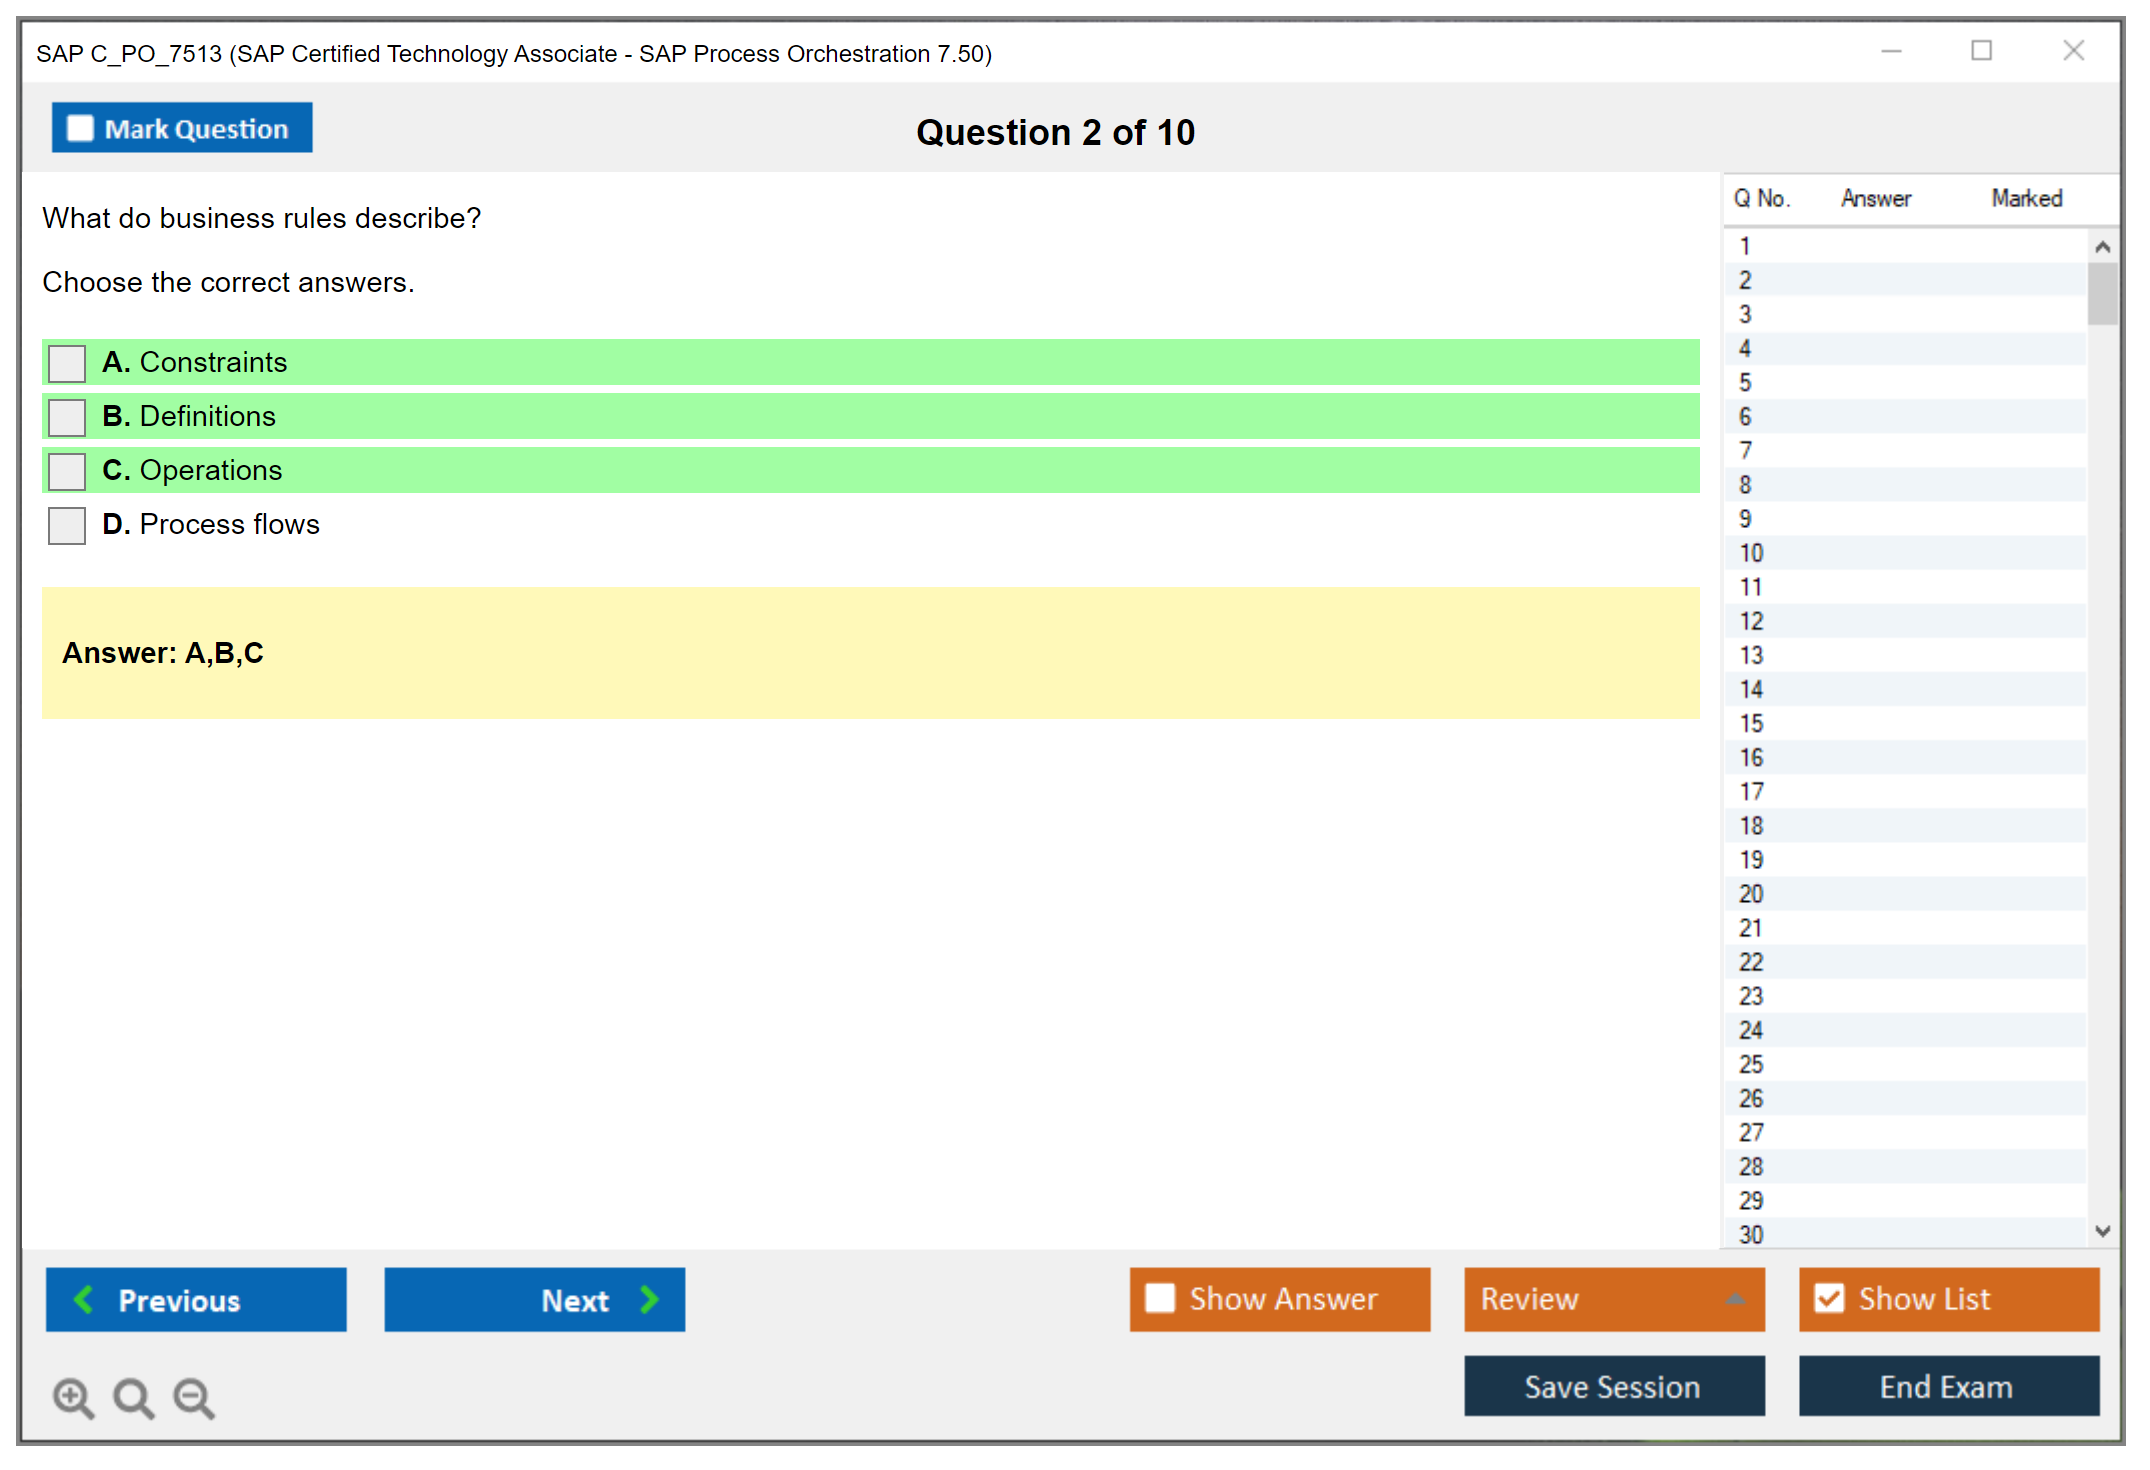Toggle the Show List checkbox

(1829, 1298)
